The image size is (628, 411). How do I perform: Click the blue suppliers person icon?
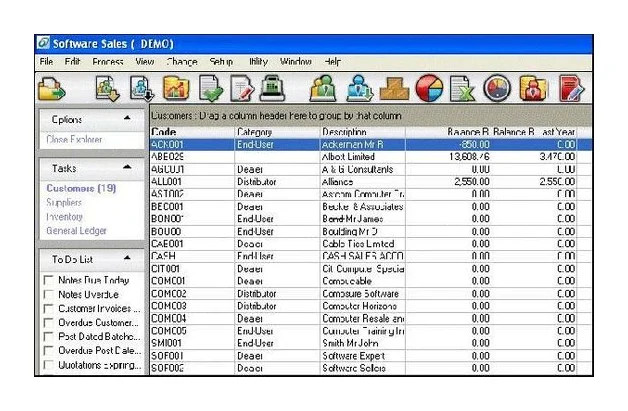coord(359,89)
